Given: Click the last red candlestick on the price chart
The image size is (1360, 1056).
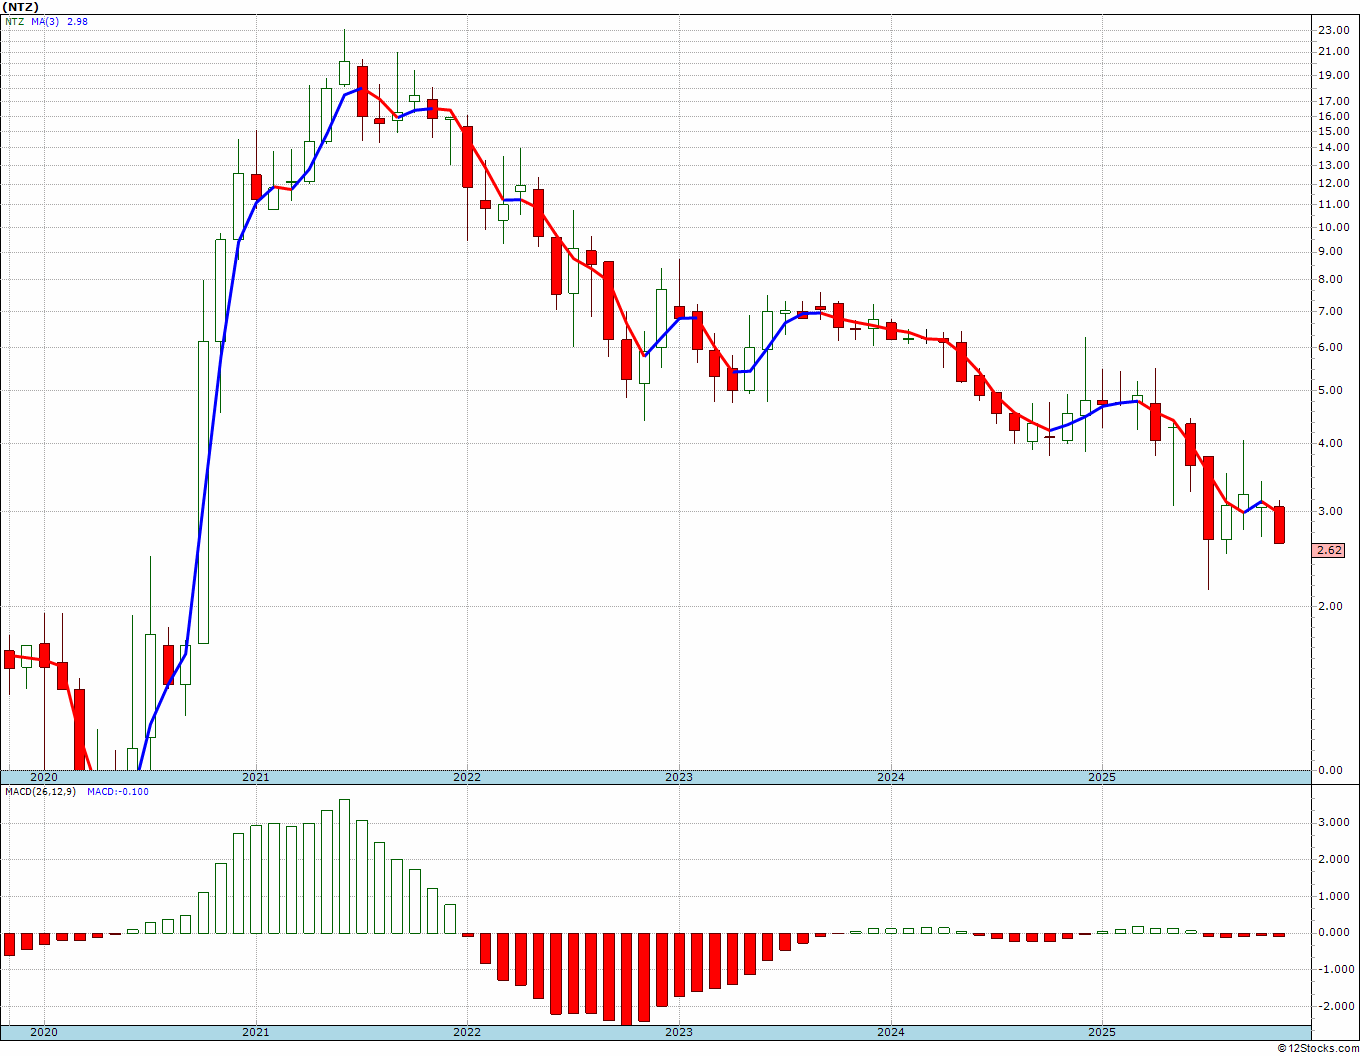Looking at the screenshot, I should point(1279,524).
